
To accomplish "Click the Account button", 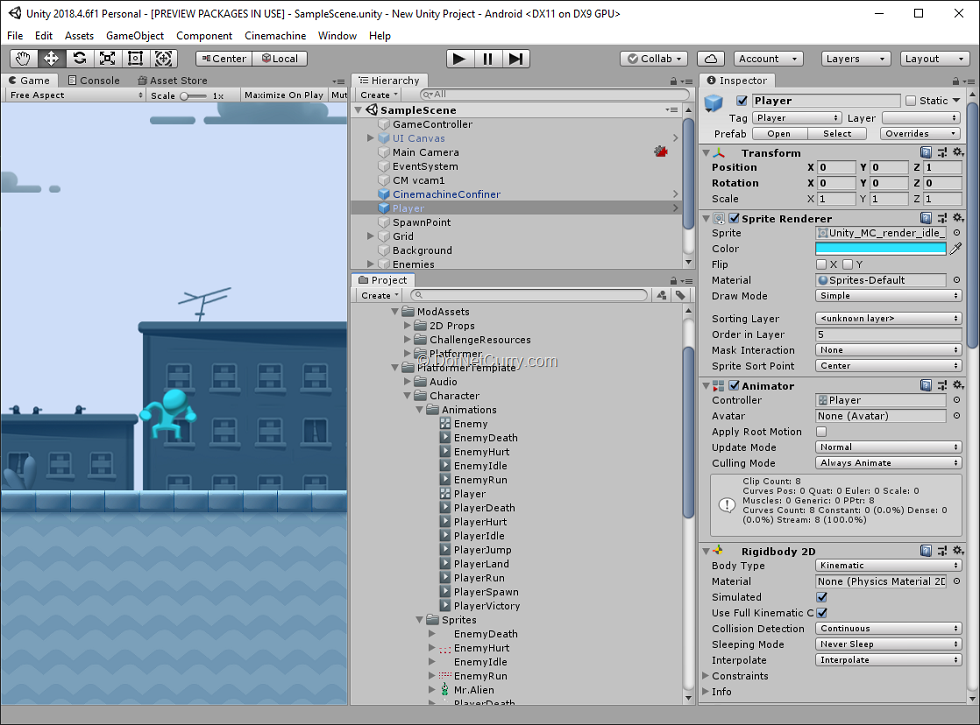I will 768,59.
